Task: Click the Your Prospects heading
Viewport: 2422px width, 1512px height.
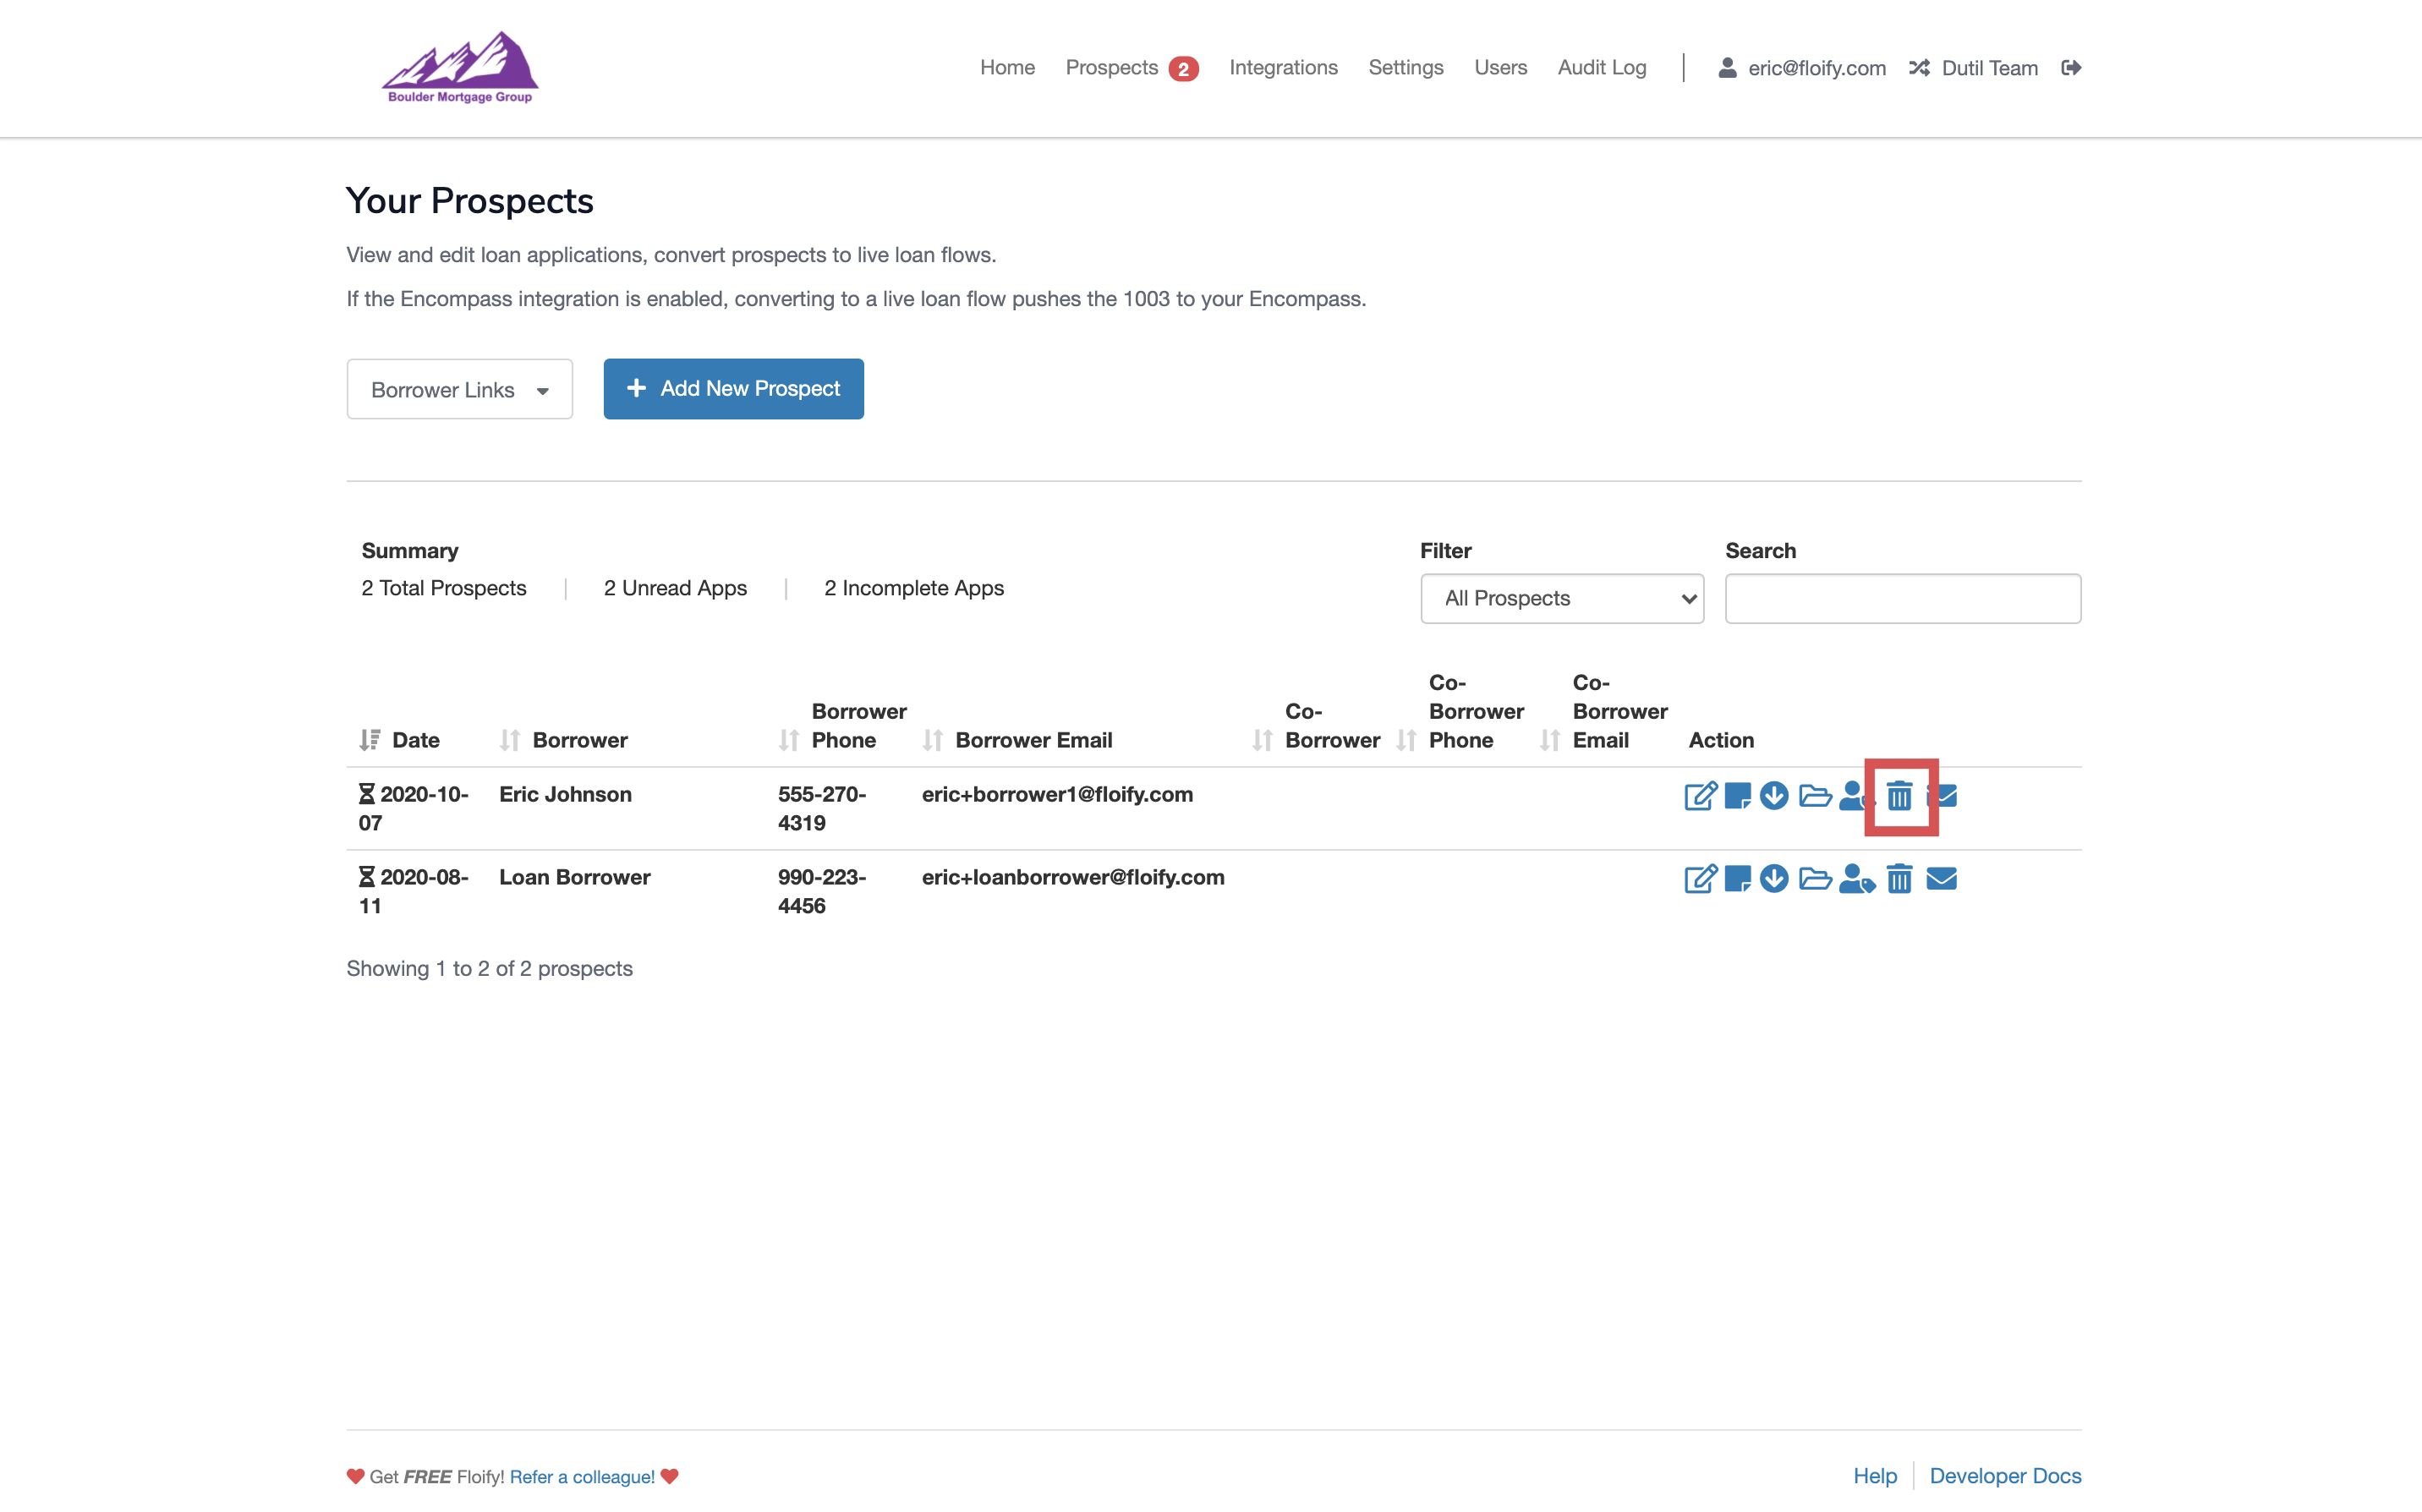Action: 470,201
